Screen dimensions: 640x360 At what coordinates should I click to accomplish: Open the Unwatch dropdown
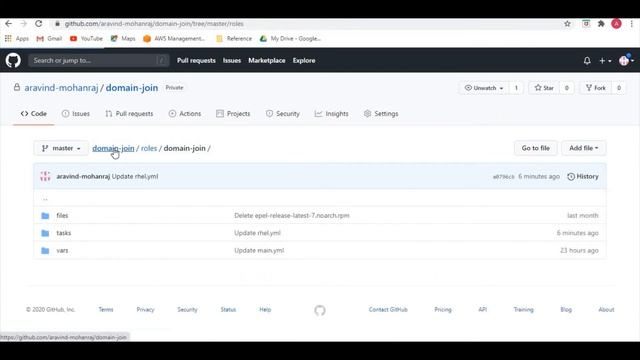484,88
